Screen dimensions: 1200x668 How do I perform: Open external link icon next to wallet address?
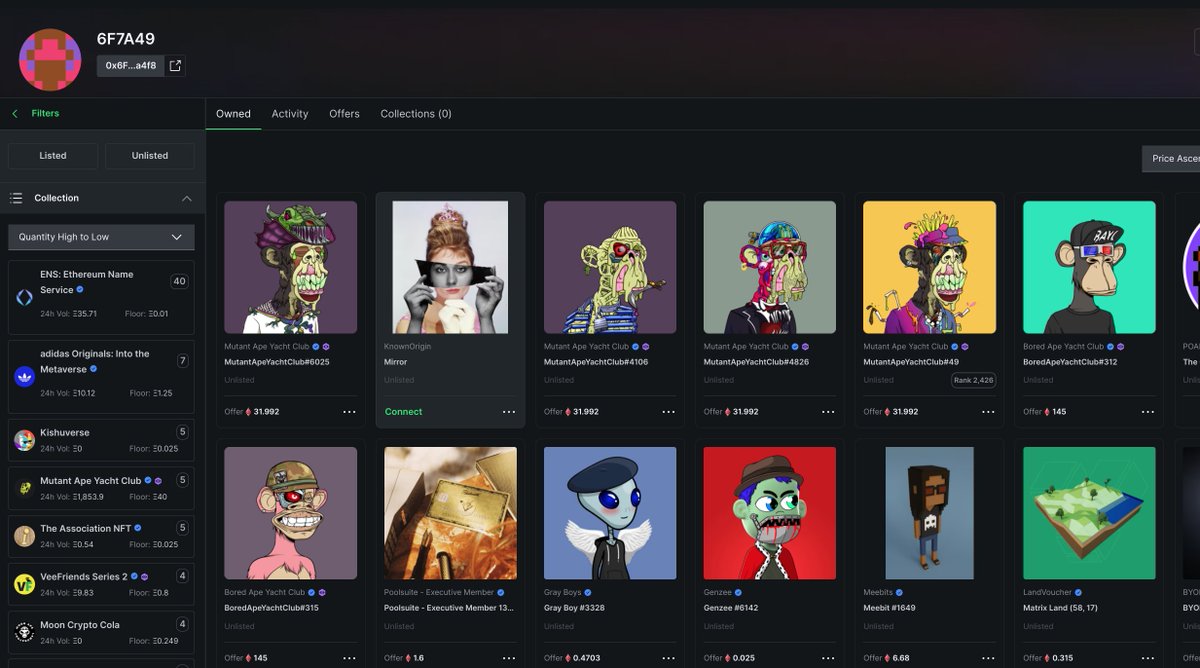pyautogui.click(x=175, y=66)
